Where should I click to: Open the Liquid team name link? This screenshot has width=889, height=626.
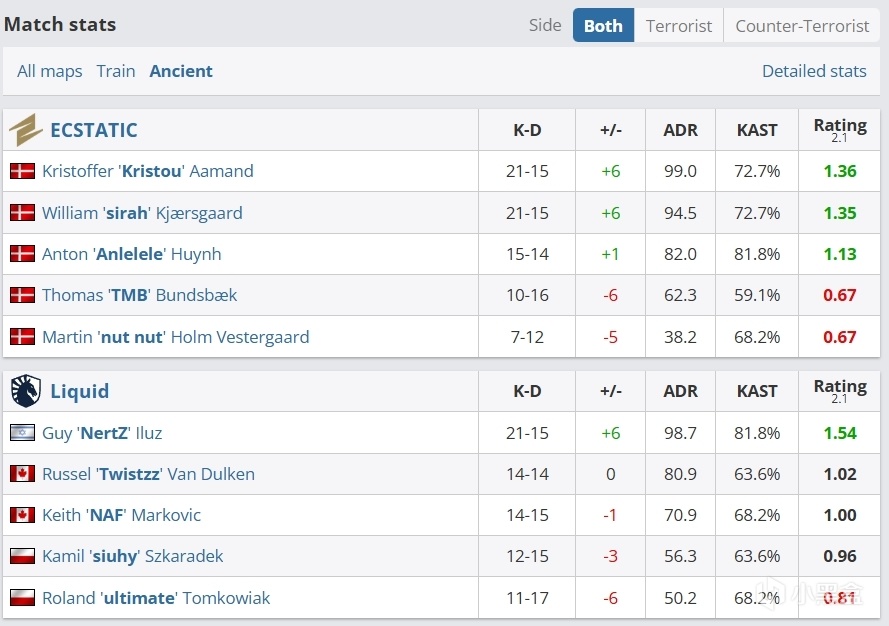point(80,391)
